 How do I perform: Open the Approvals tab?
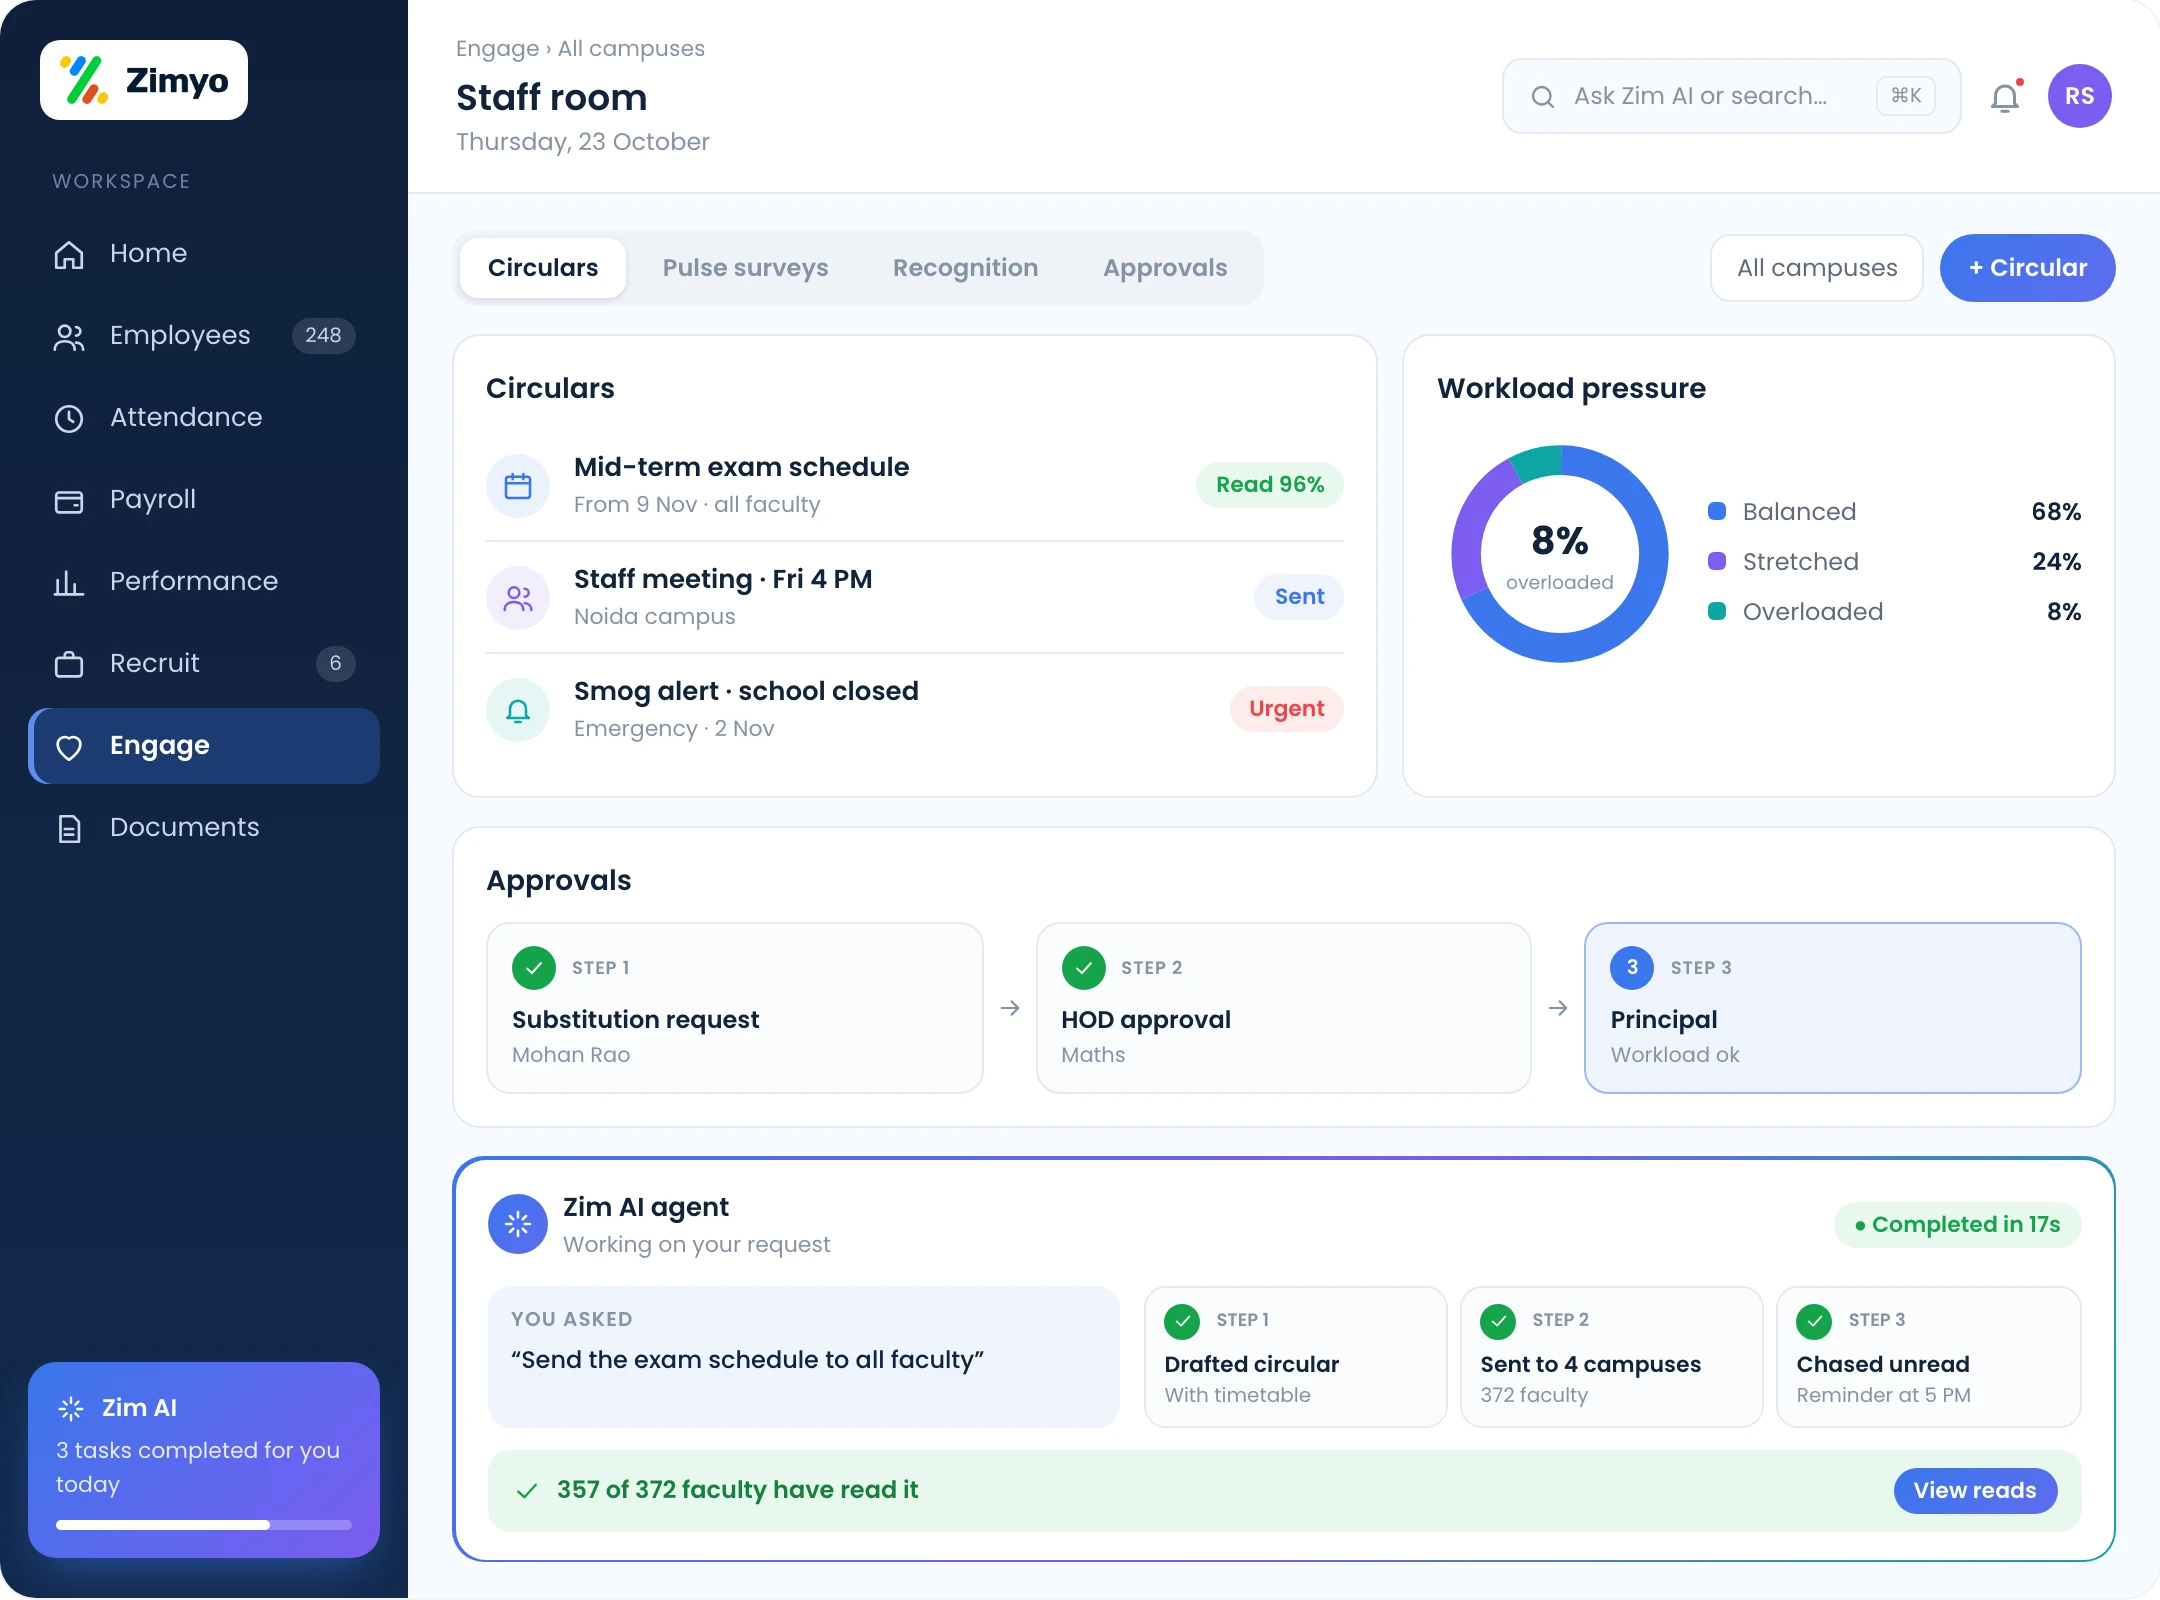pos(1165,268)
